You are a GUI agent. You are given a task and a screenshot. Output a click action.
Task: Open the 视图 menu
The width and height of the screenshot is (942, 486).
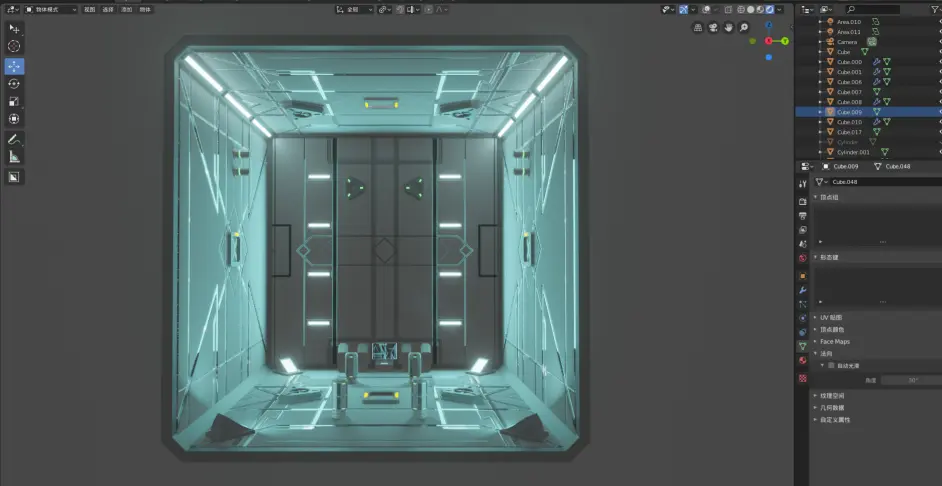coord(90,10)
